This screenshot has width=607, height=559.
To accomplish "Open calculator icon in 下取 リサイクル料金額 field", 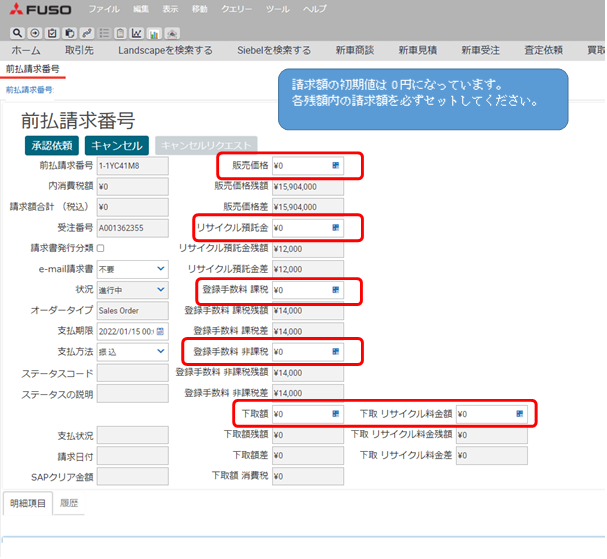I will [520, 413].
